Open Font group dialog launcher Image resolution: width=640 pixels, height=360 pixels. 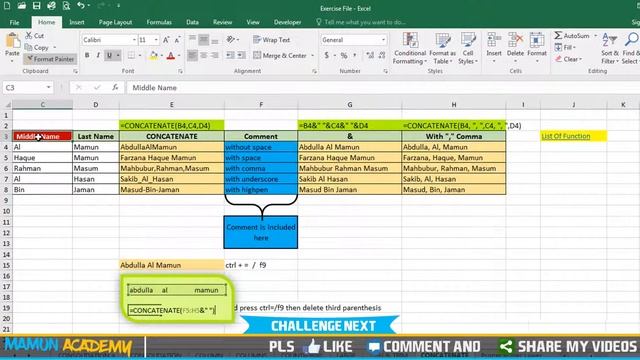click(x=180, y=71)
